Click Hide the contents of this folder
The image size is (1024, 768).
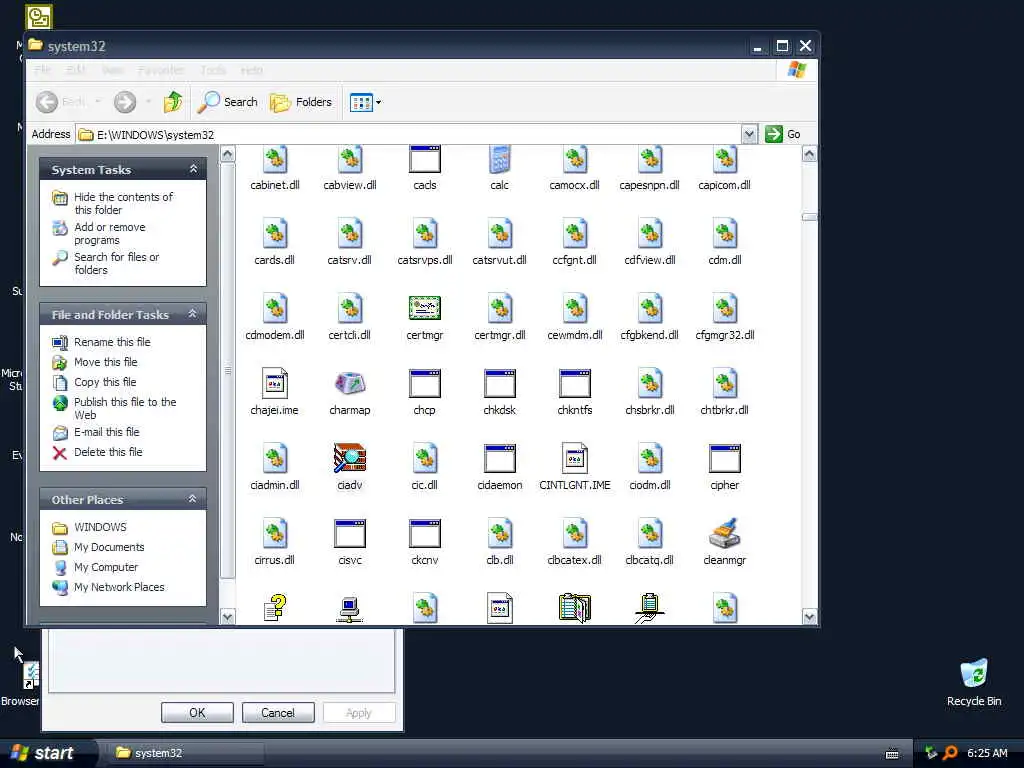click(123, 203)
